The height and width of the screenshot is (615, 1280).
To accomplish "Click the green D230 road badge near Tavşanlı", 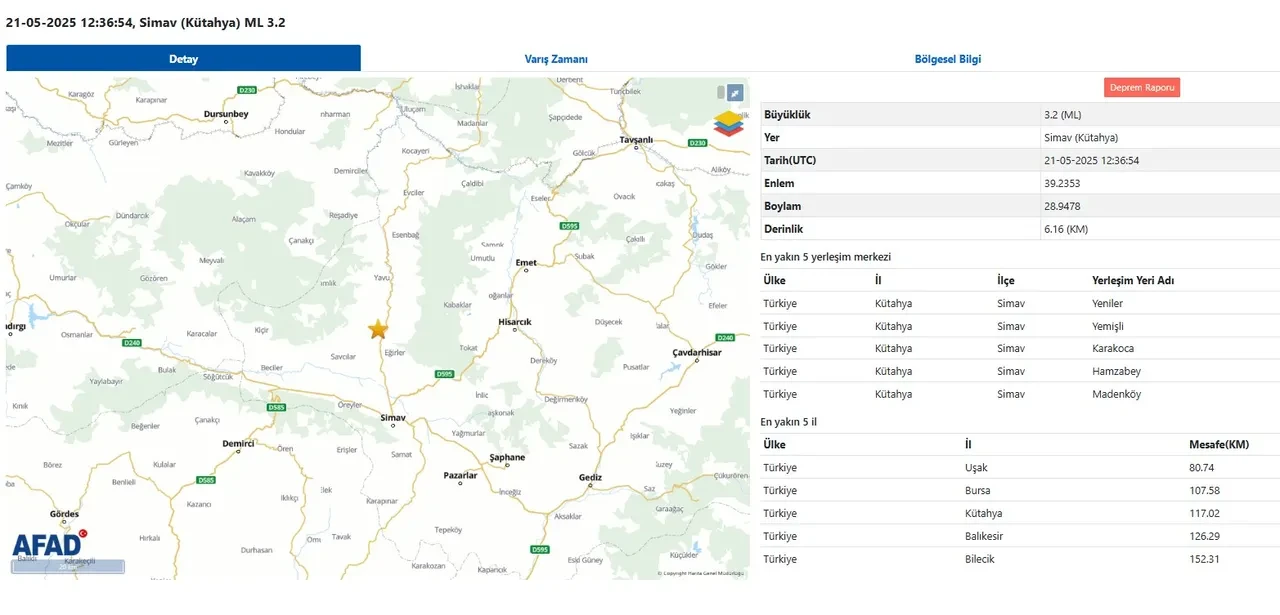I will [x=697, y=143].
